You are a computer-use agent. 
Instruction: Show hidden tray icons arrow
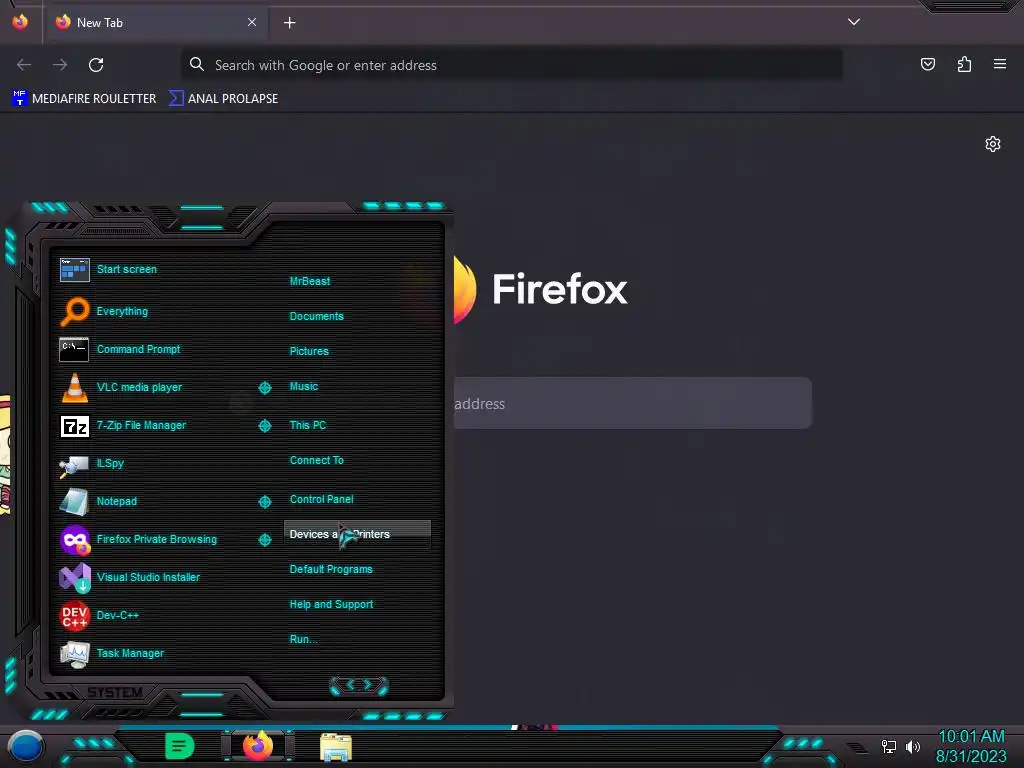(x=856, y=747)
